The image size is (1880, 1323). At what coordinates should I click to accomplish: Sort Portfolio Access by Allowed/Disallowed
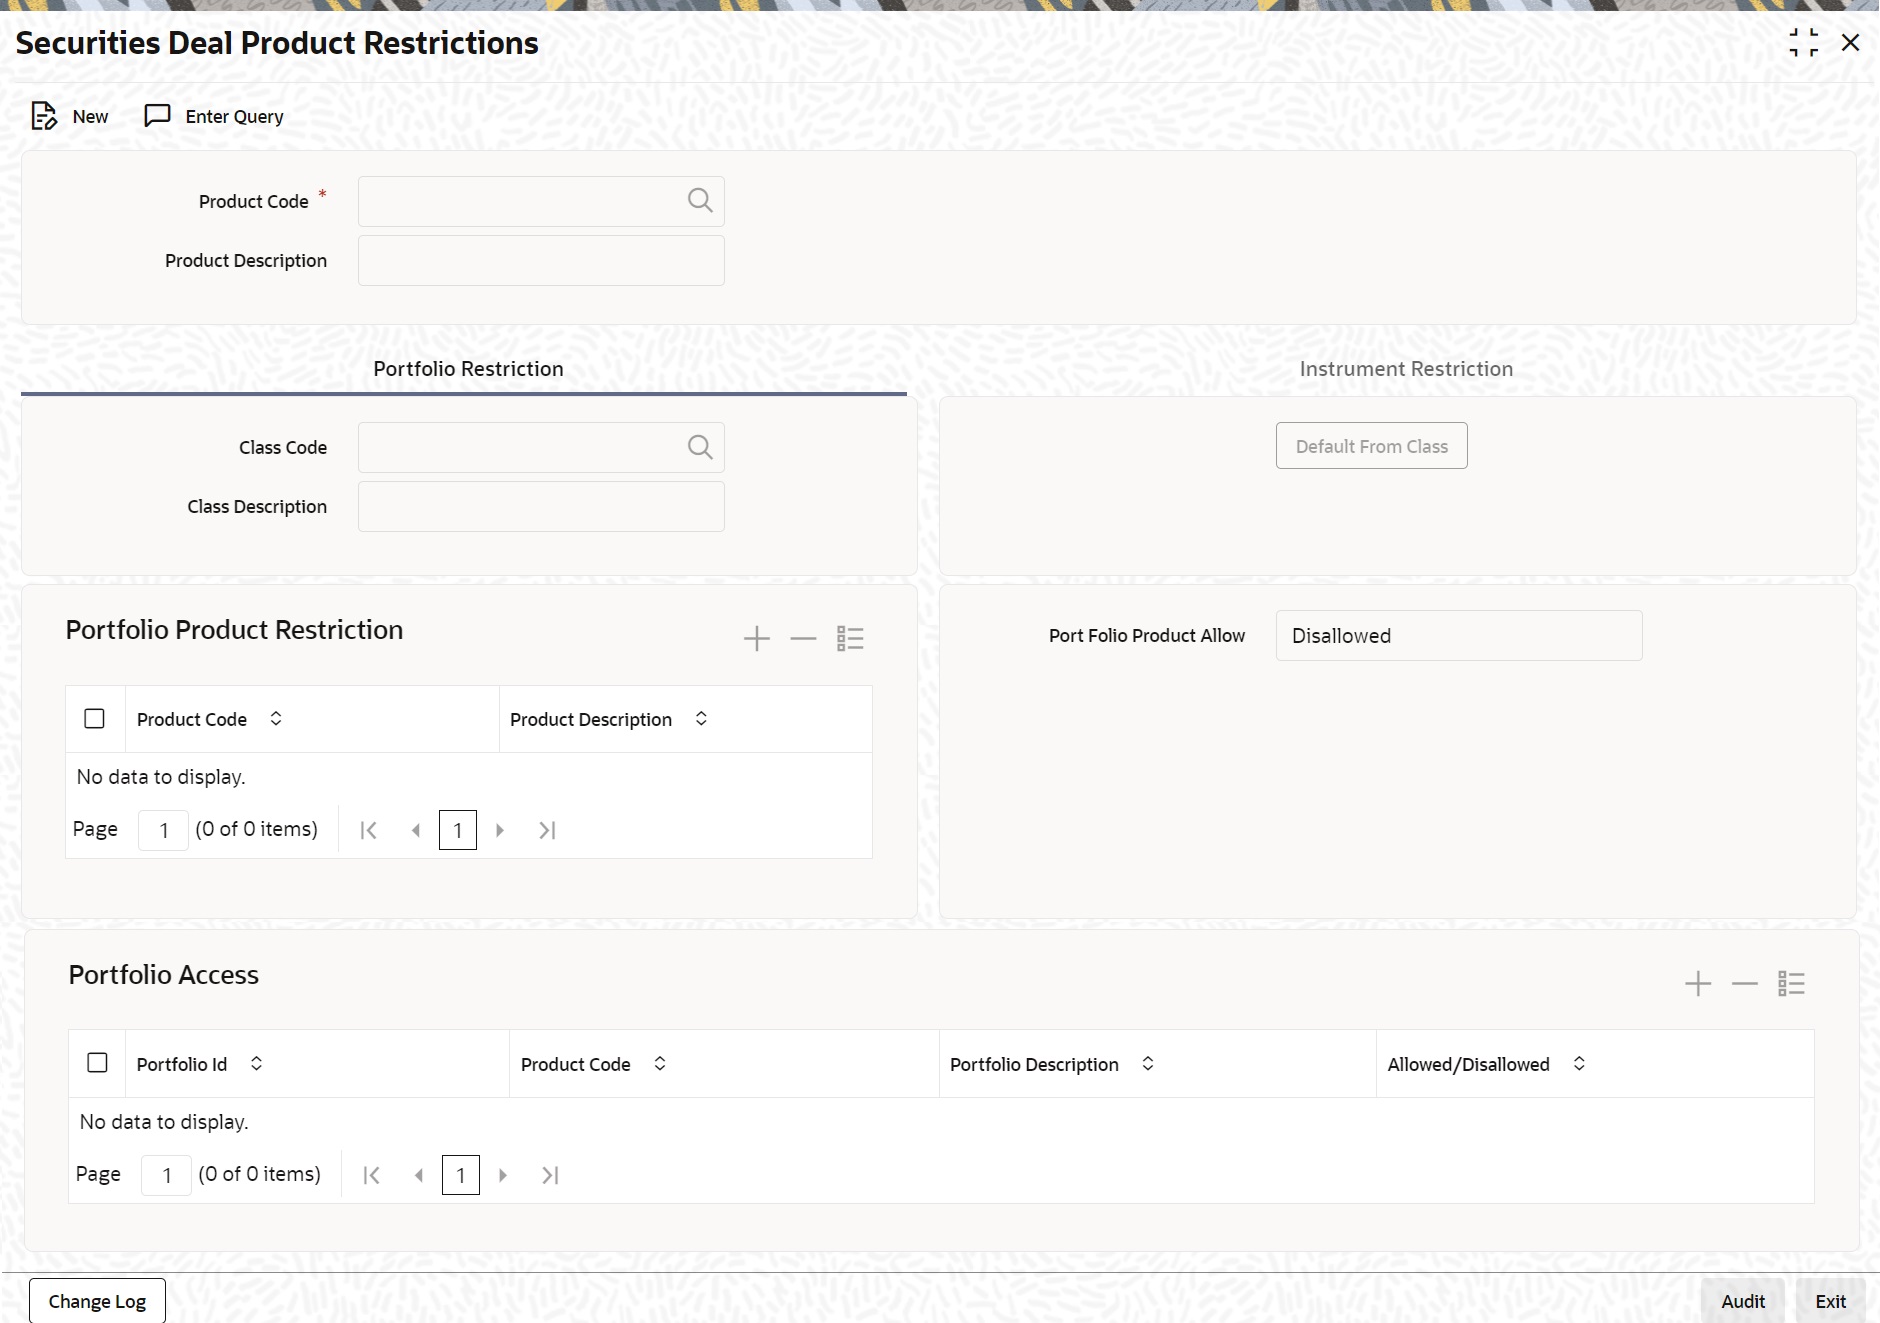tap(1579, 1064)
